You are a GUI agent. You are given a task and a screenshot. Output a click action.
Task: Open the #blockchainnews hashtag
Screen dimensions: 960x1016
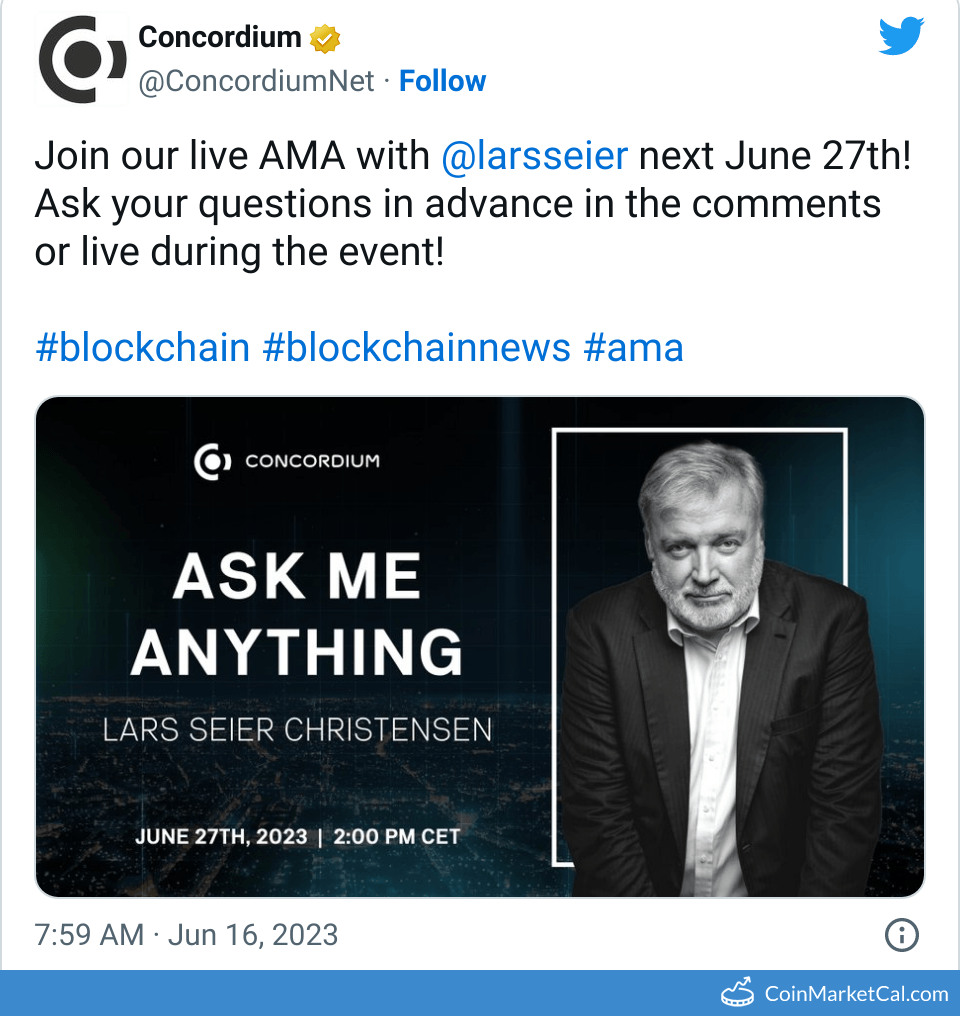[416, 347]
